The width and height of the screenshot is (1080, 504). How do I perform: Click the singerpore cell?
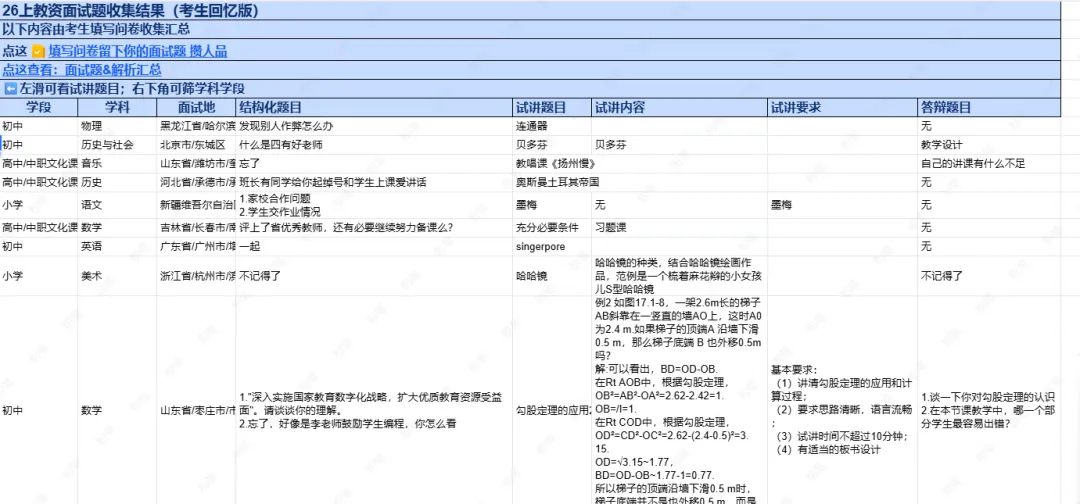[552, 246]
